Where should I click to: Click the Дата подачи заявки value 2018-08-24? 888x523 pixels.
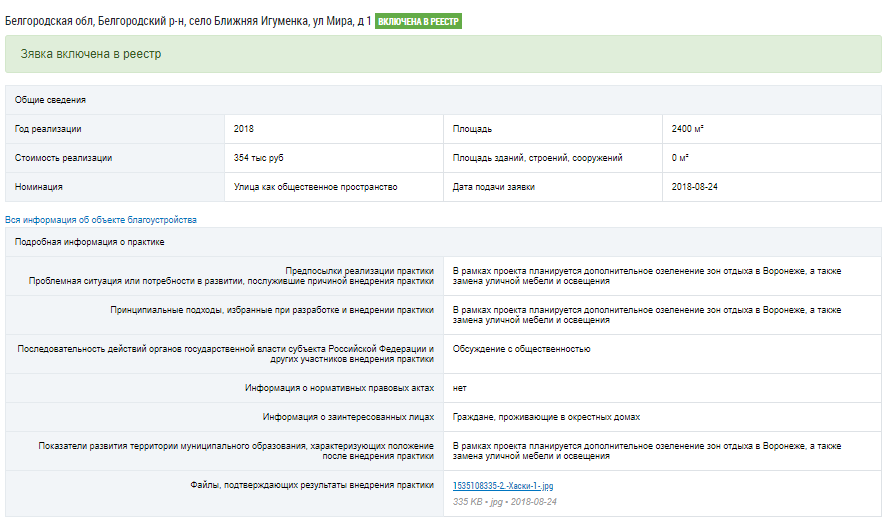coord(696,187)
